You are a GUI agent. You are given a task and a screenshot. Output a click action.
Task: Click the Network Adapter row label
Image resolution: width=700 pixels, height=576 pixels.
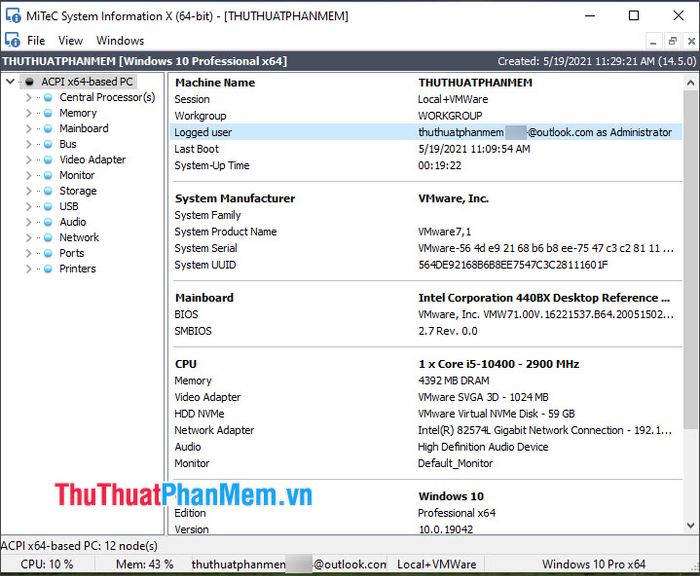[x=214, y=430]
